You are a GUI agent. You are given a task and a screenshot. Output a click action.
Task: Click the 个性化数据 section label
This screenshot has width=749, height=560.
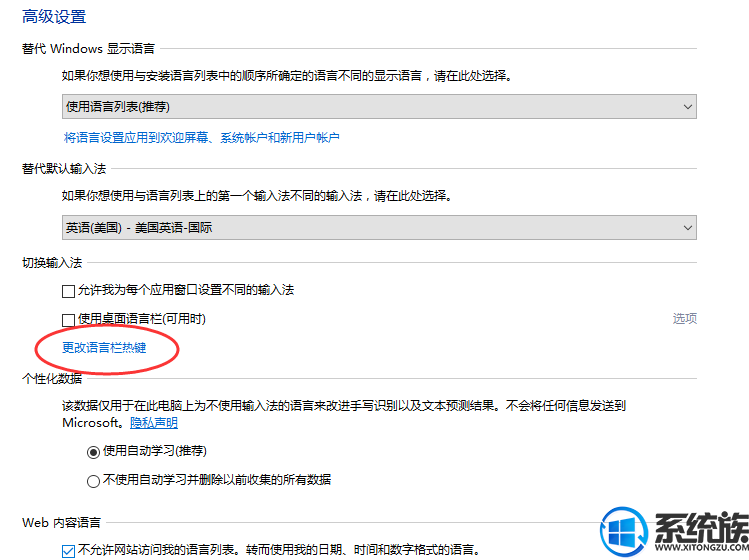pyautogui.click(x=52, y=379)
